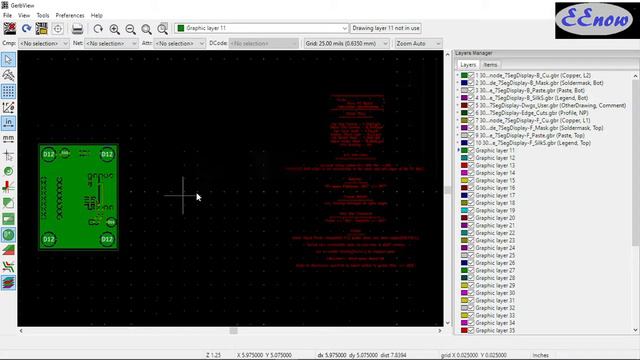The height and width of the screenshot is (360, 640).
Task: Toggle negative objects ghost mode icon
Action: (x=8, y=219)
